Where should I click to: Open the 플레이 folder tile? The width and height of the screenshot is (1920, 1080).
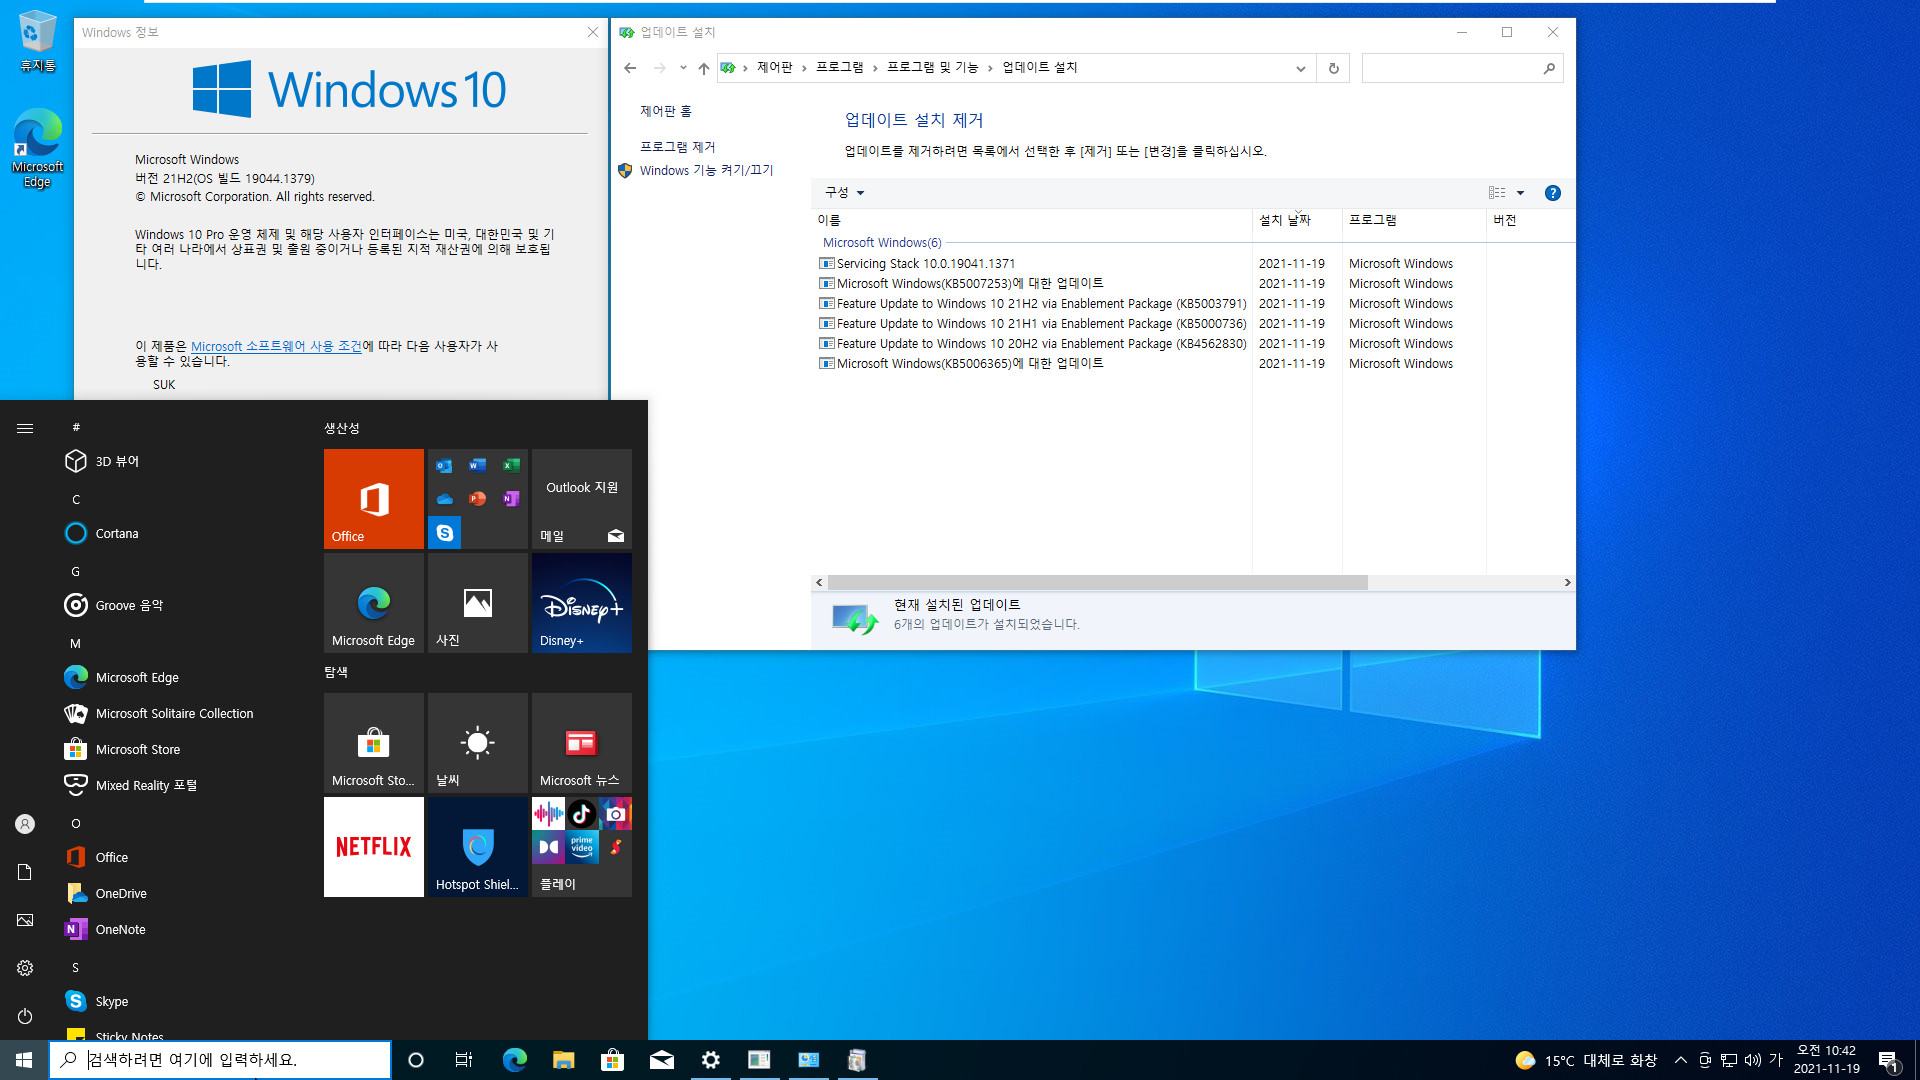(x=581, y=846)
